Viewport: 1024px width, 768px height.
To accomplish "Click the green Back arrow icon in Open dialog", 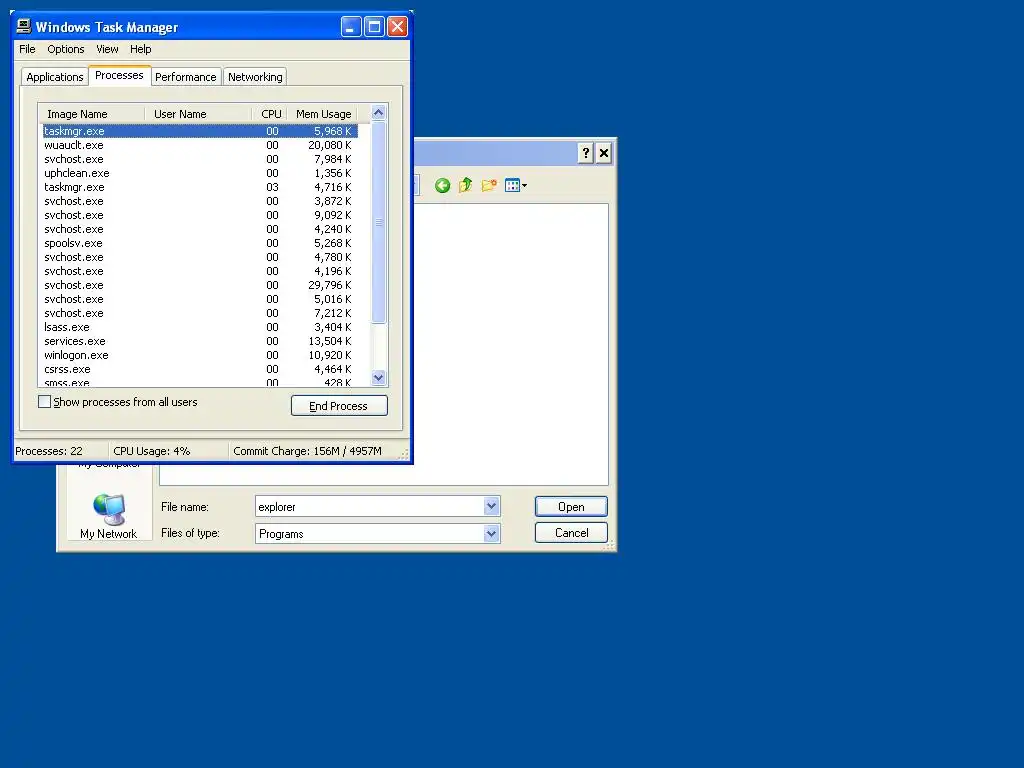I will pos(442,186).
